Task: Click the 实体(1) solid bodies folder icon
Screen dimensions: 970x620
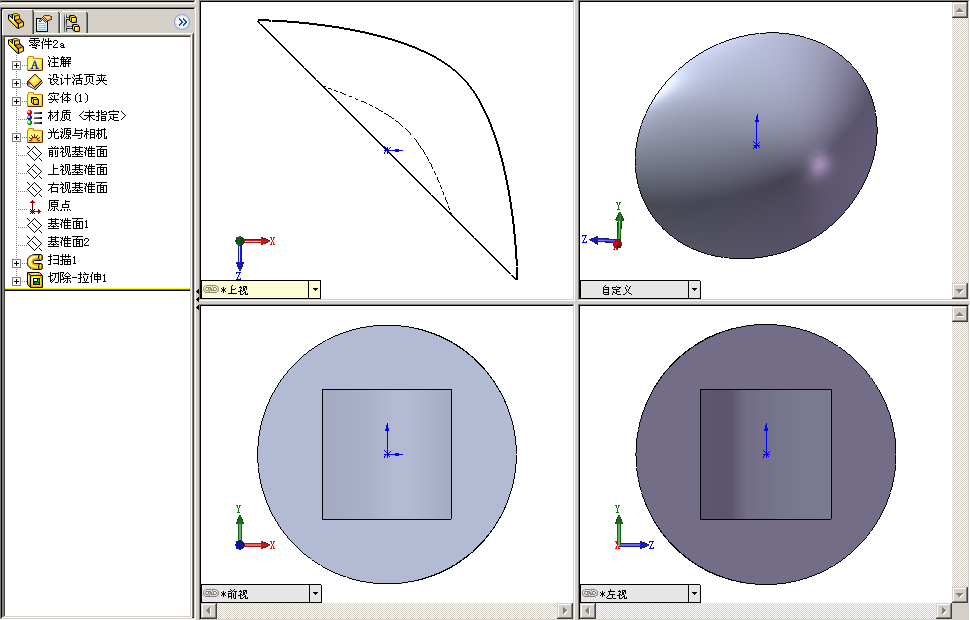Action: [x=35, y=99]
